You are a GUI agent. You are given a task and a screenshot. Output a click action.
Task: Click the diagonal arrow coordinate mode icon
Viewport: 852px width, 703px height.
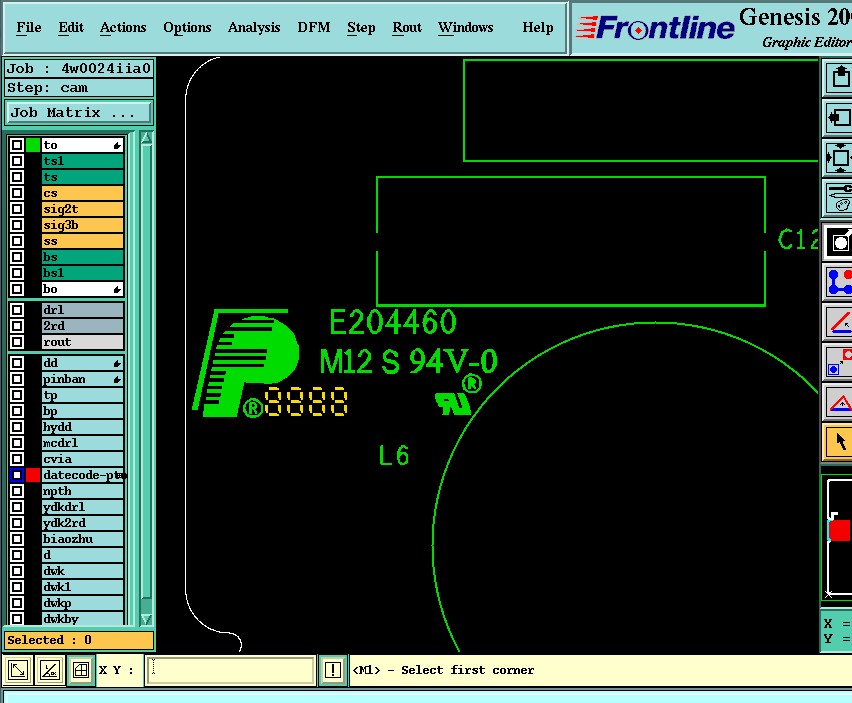click(18, 670)
